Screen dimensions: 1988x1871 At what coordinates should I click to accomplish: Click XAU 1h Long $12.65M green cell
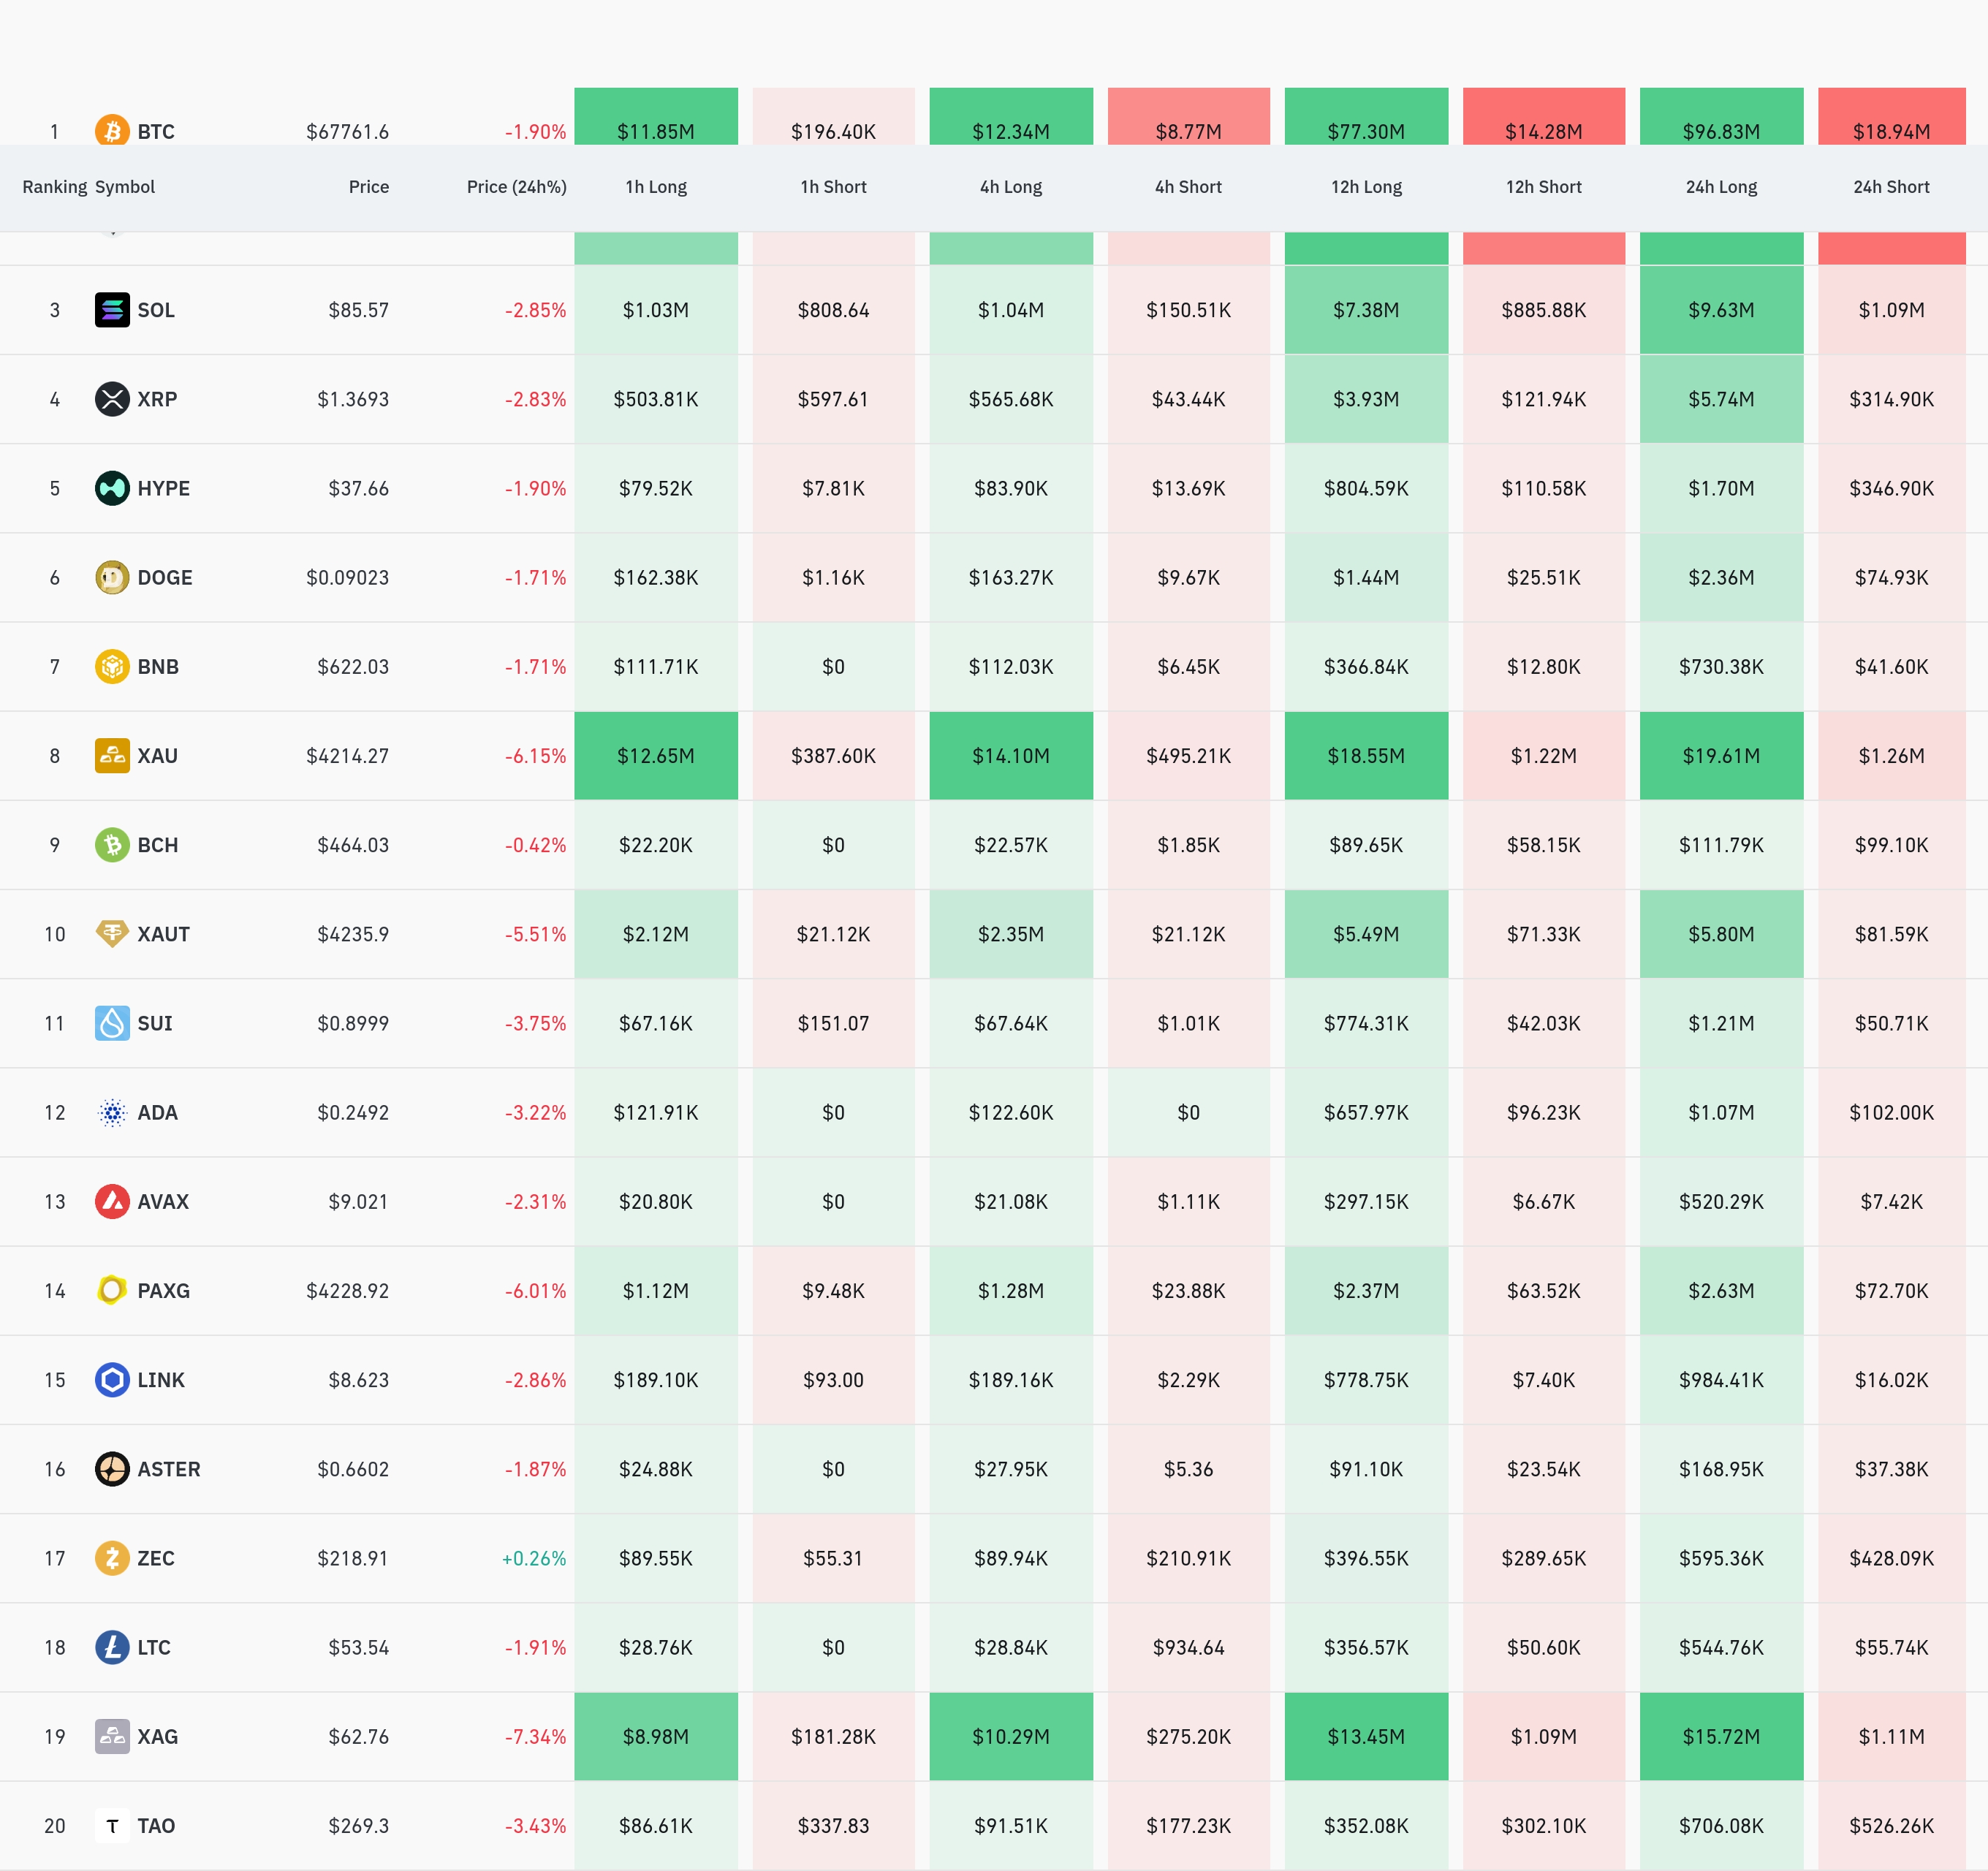(656, 756)
